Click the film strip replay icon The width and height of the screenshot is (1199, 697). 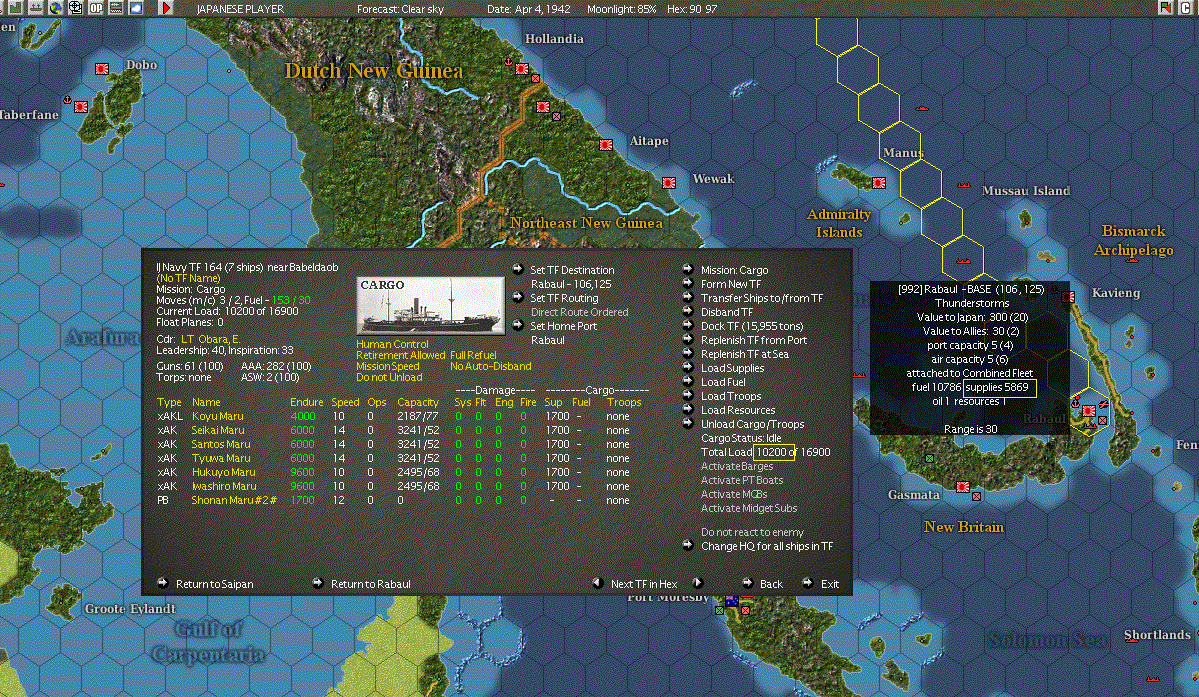coord(115,8)
